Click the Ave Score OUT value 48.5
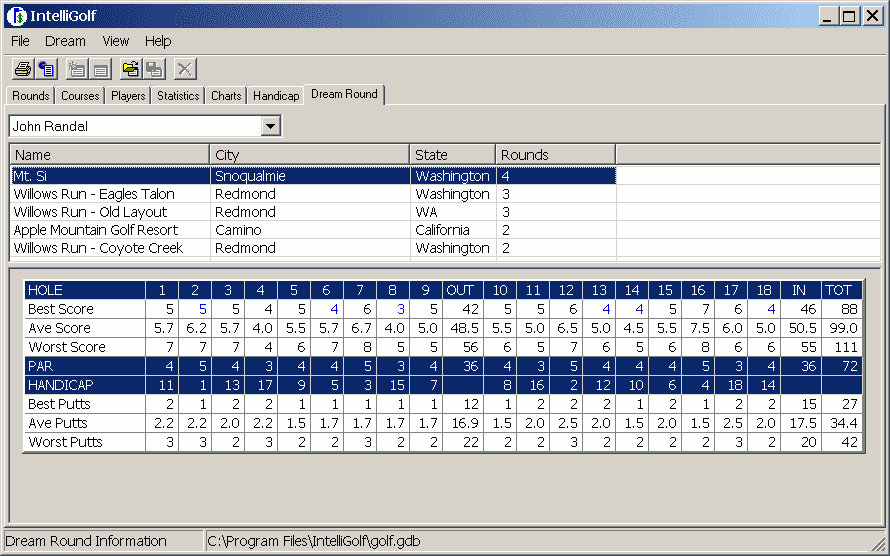 click(x=463, y=328)
